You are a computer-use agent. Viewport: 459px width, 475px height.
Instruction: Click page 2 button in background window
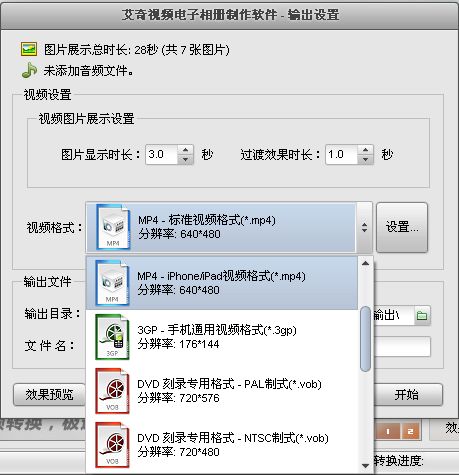click(x=410, y=431)
